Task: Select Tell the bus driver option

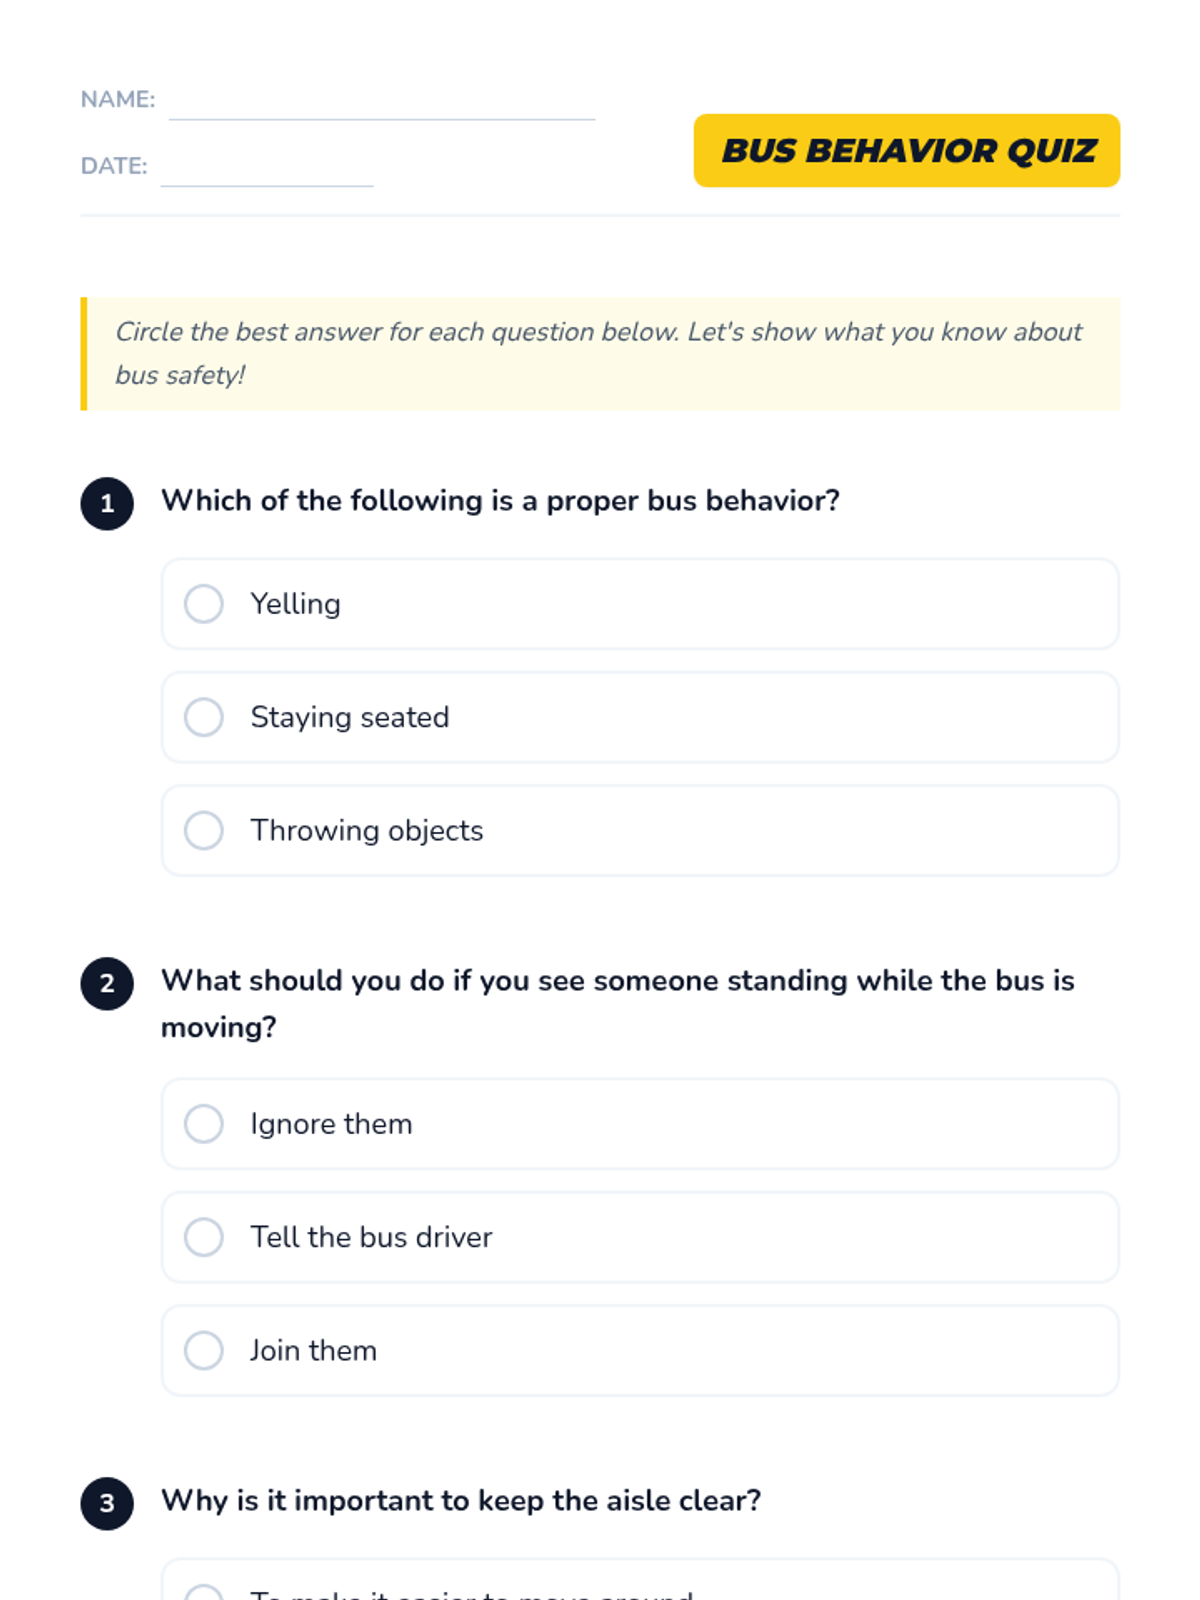Action: (x=204, y=1237)
